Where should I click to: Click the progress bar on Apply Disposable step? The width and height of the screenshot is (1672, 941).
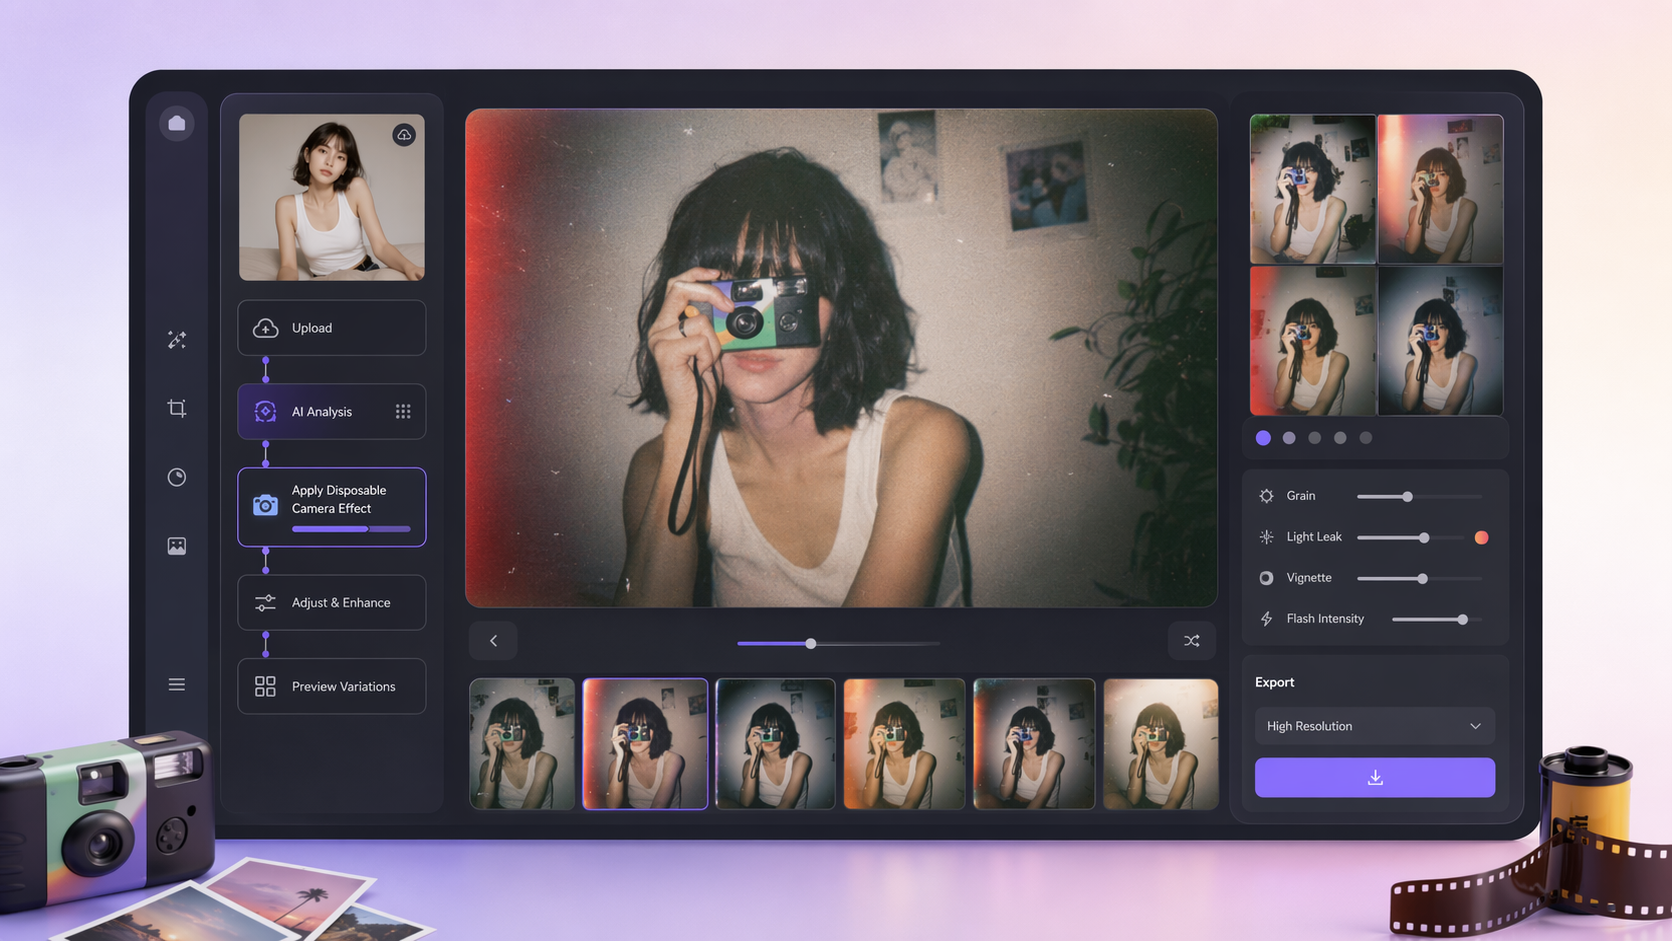[351, 529]
